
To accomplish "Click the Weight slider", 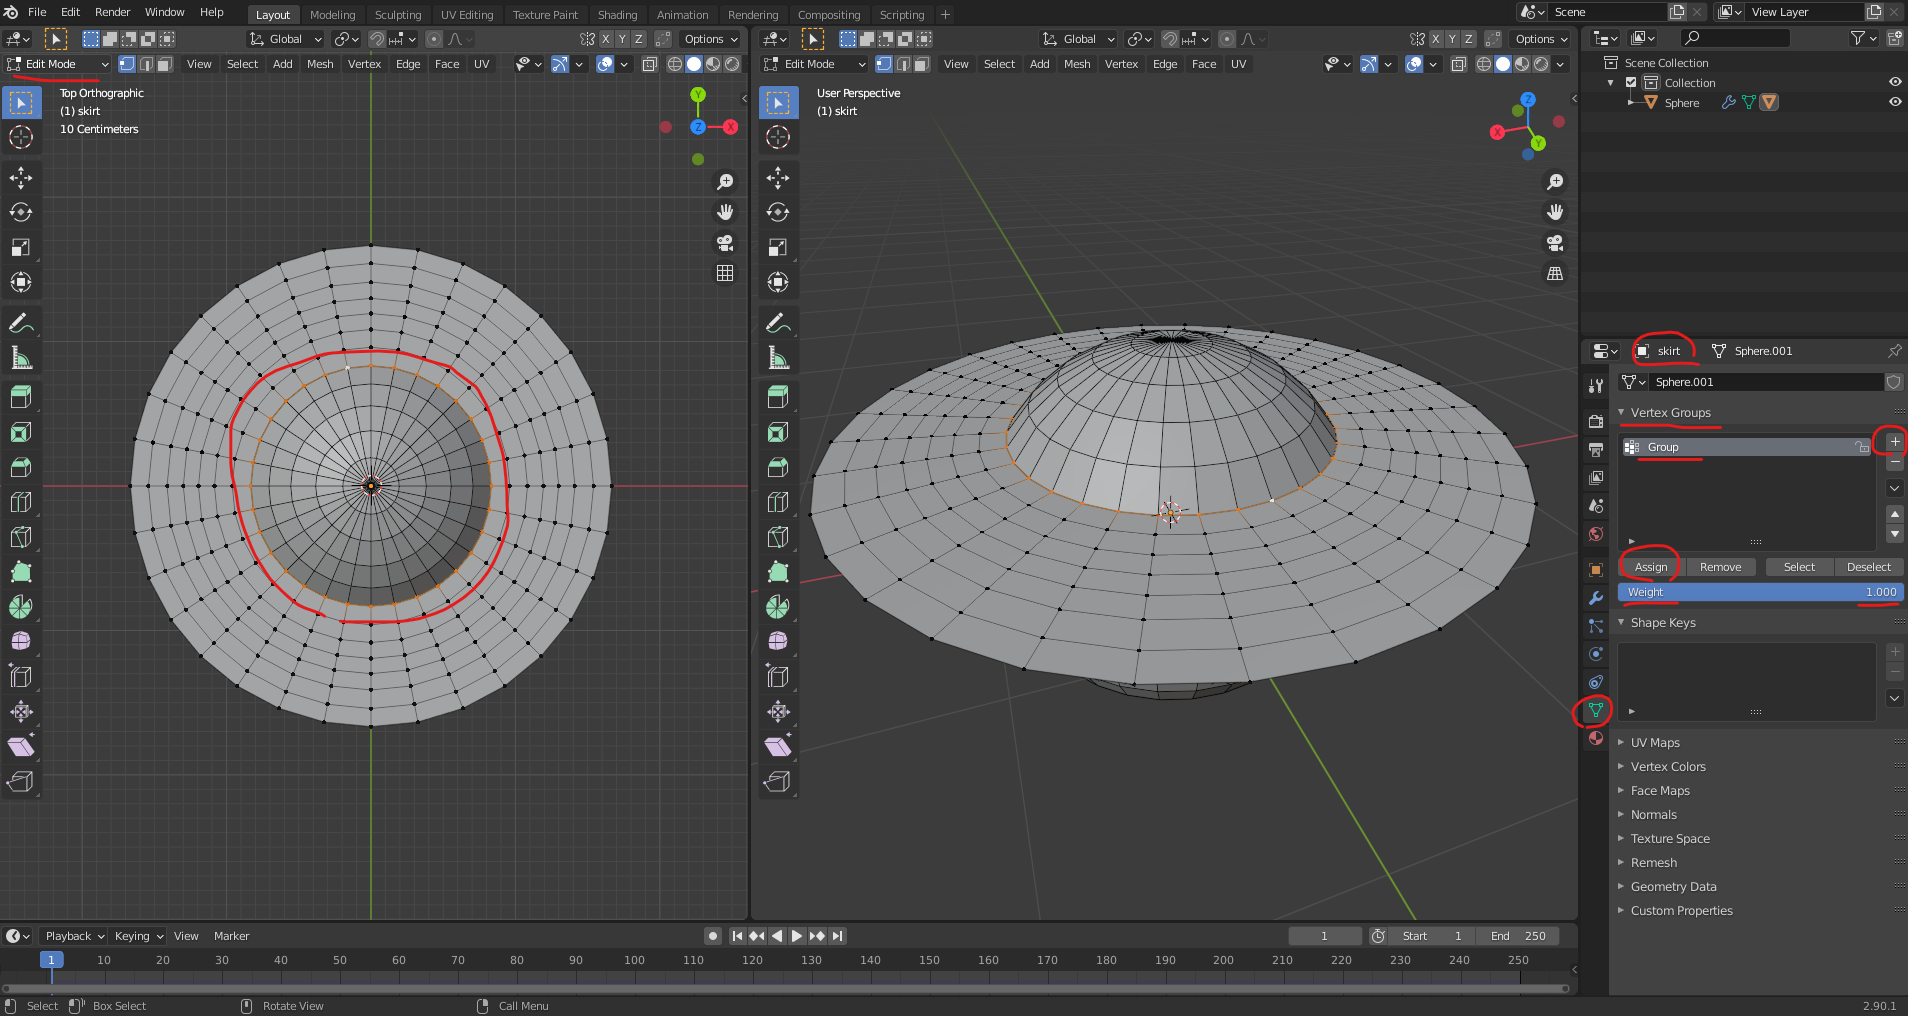I will pyautogui.click(x=1760, y=592).
